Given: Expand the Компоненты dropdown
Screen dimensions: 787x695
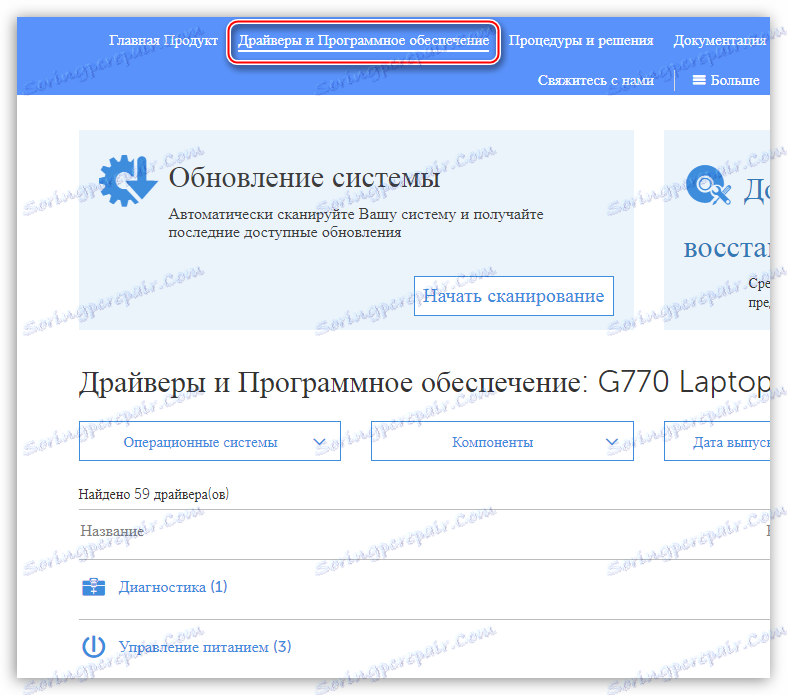Looking at the screenshot, I should 502,441.
